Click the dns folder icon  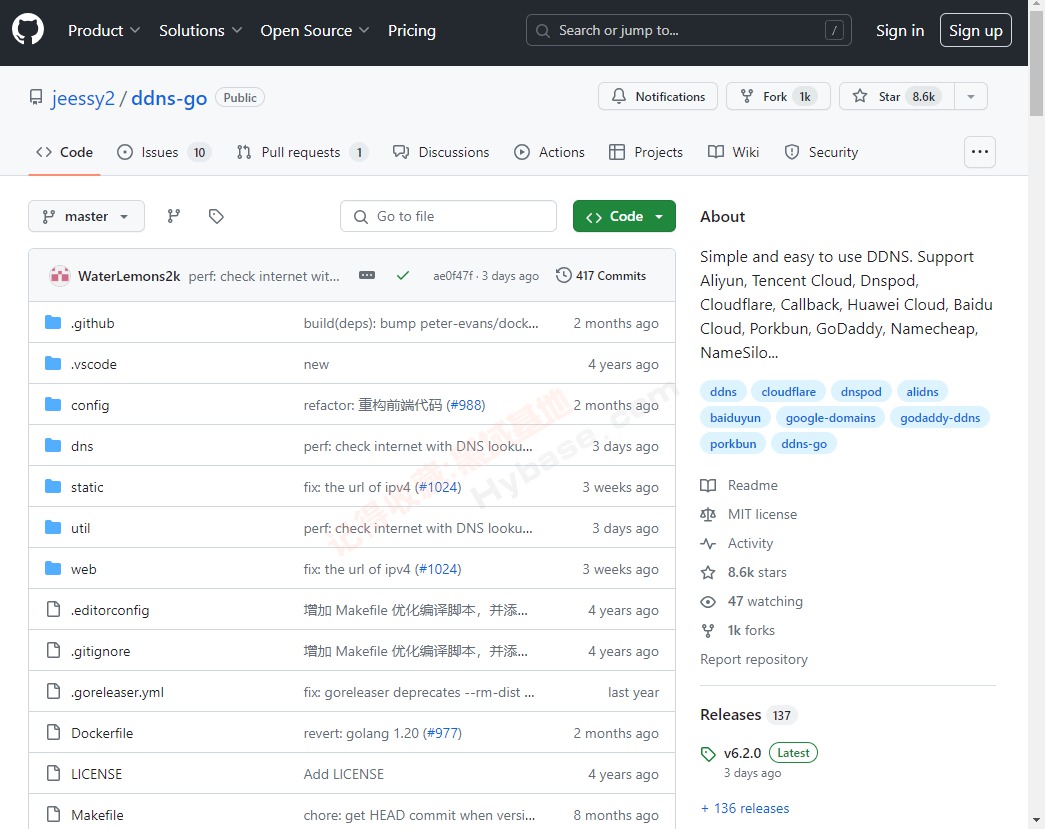coord(53,446)
